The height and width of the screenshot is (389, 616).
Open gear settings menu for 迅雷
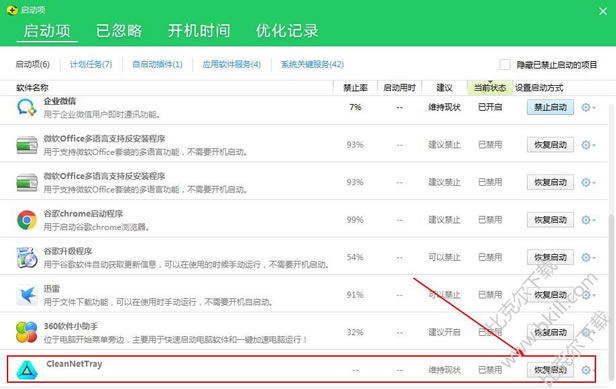(x=588, y=295)
